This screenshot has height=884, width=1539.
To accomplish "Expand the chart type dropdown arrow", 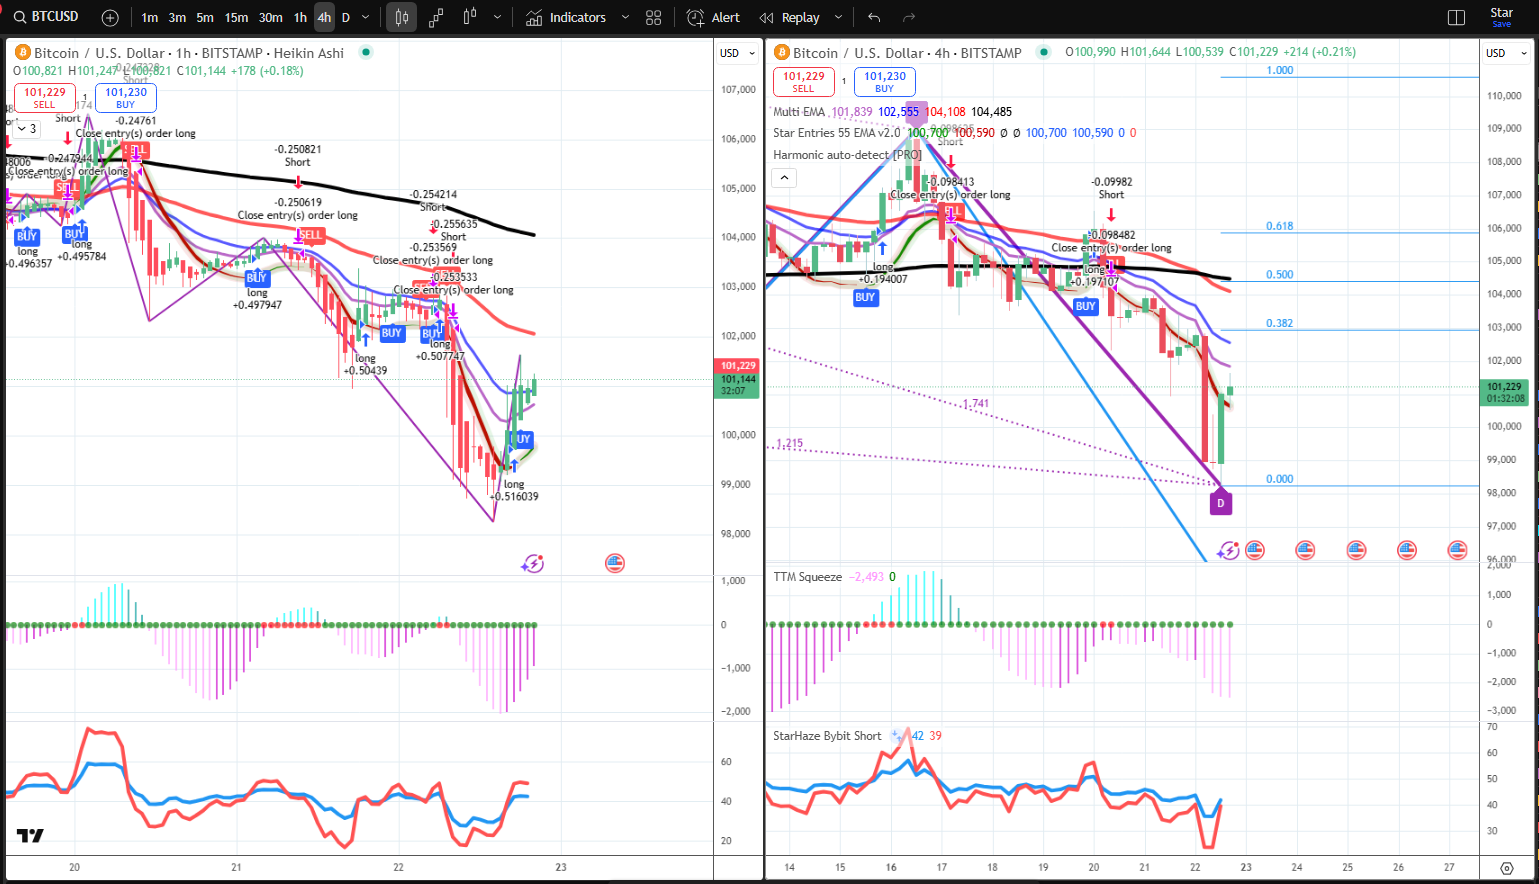I will 497,18.
